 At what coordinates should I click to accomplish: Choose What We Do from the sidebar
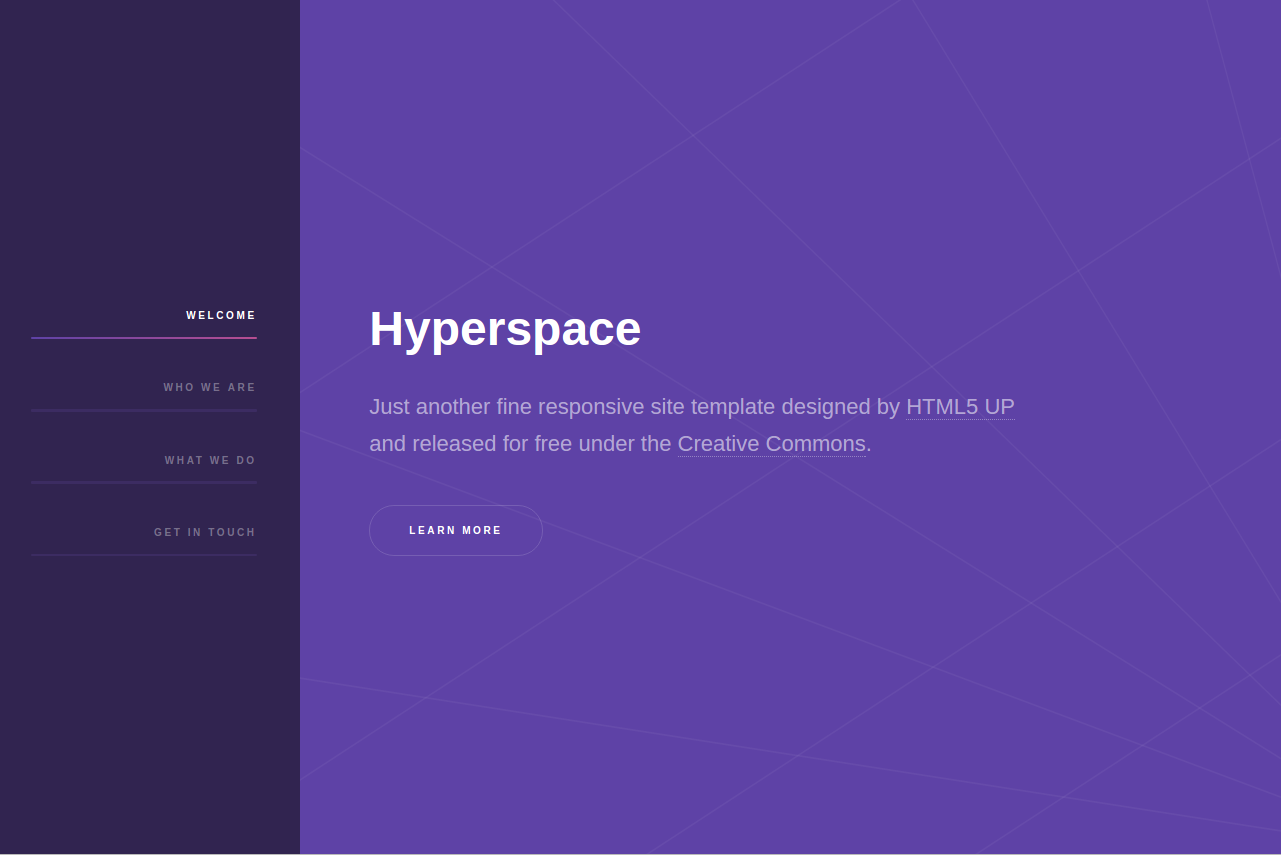point(210,460)
